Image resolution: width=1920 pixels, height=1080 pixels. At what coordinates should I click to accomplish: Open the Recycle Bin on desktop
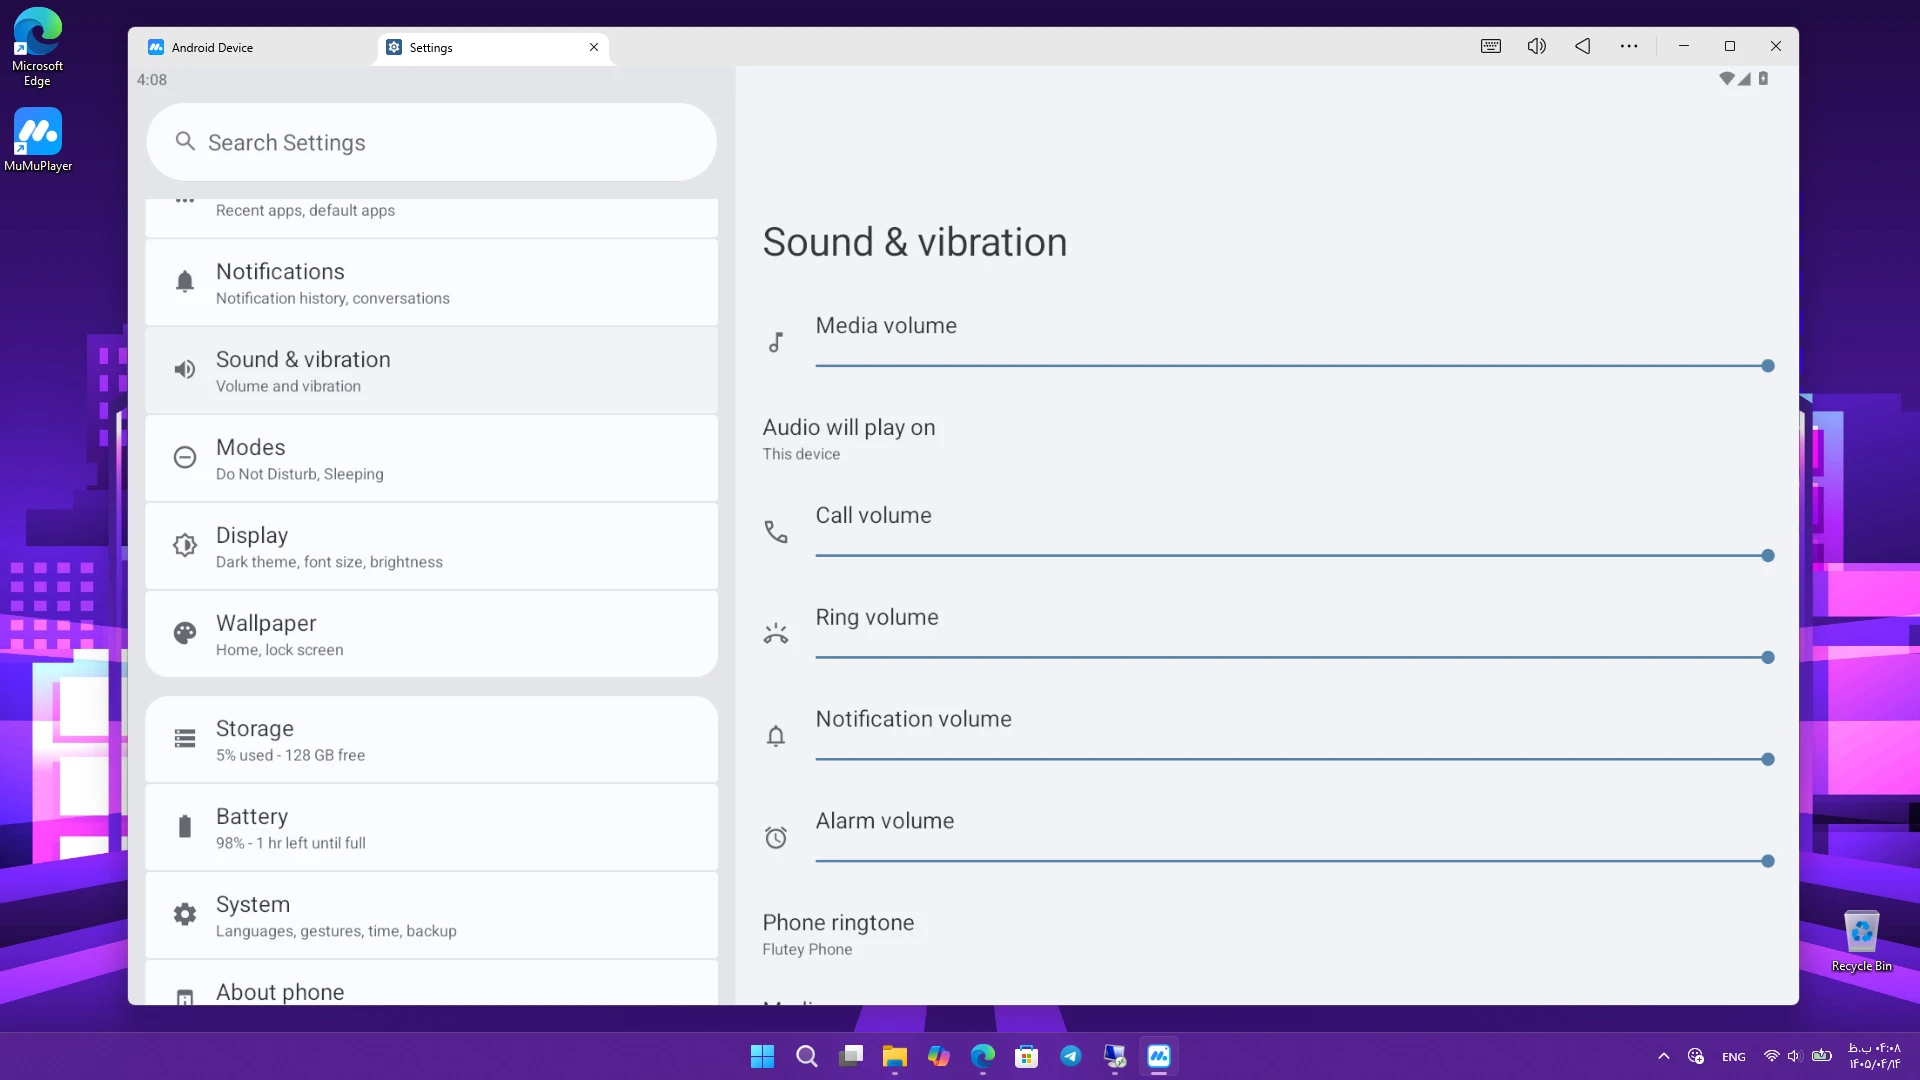coord(1861,941)
